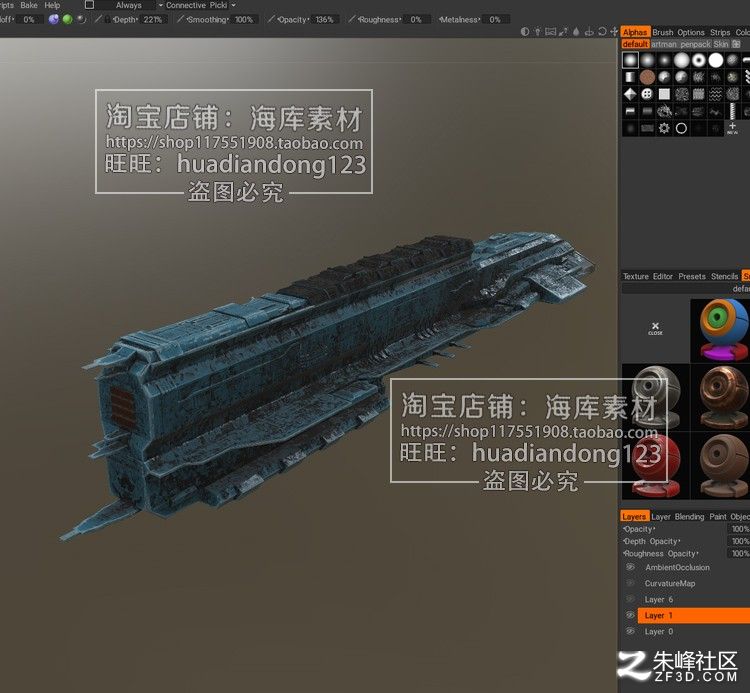The width and height of the screenshot is (750, 693).
Task: Close the smart material selection with X
Action: point(655,328)
